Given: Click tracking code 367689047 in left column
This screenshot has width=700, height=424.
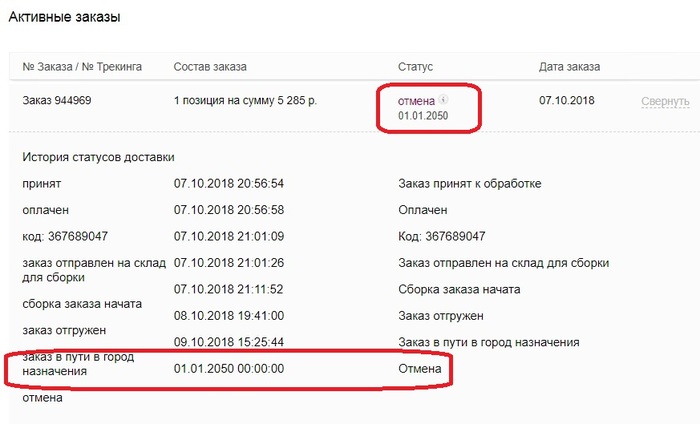Looking at the screenshot, I should click(65, 237).
